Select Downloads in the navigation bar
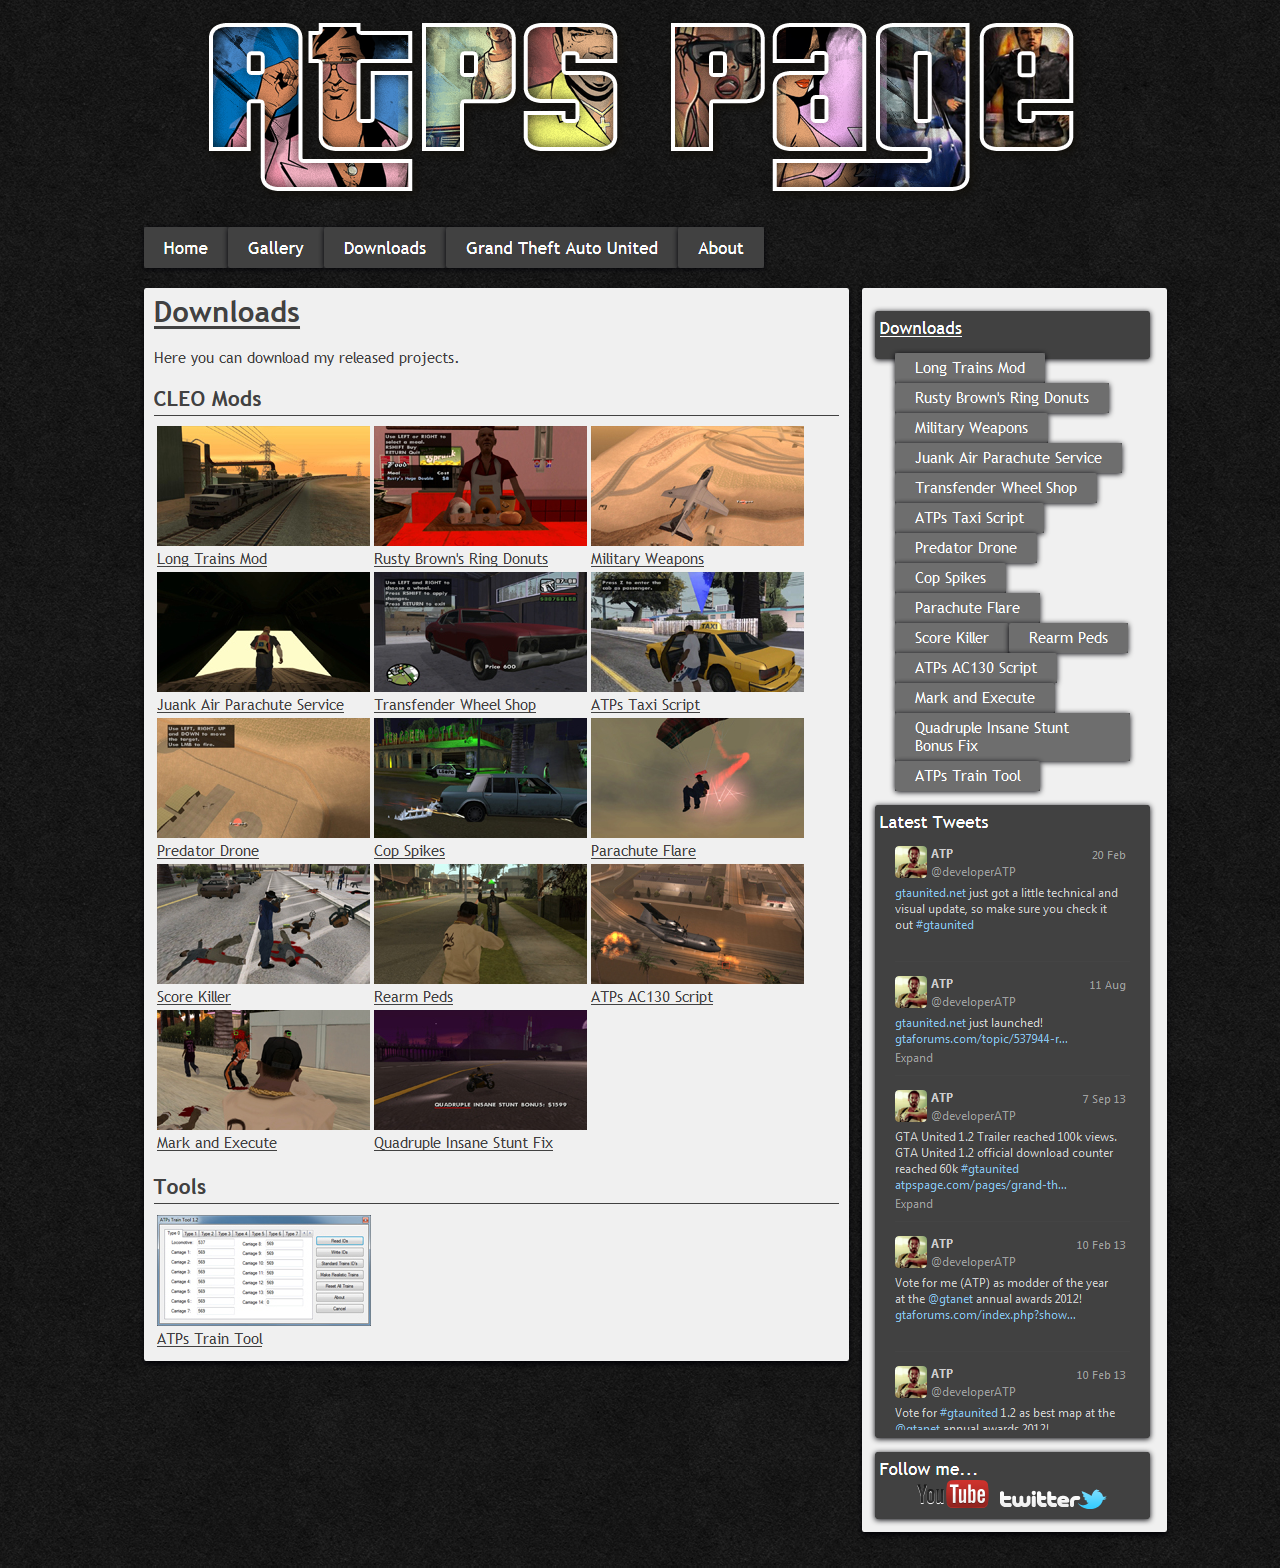 click(385, 248)
